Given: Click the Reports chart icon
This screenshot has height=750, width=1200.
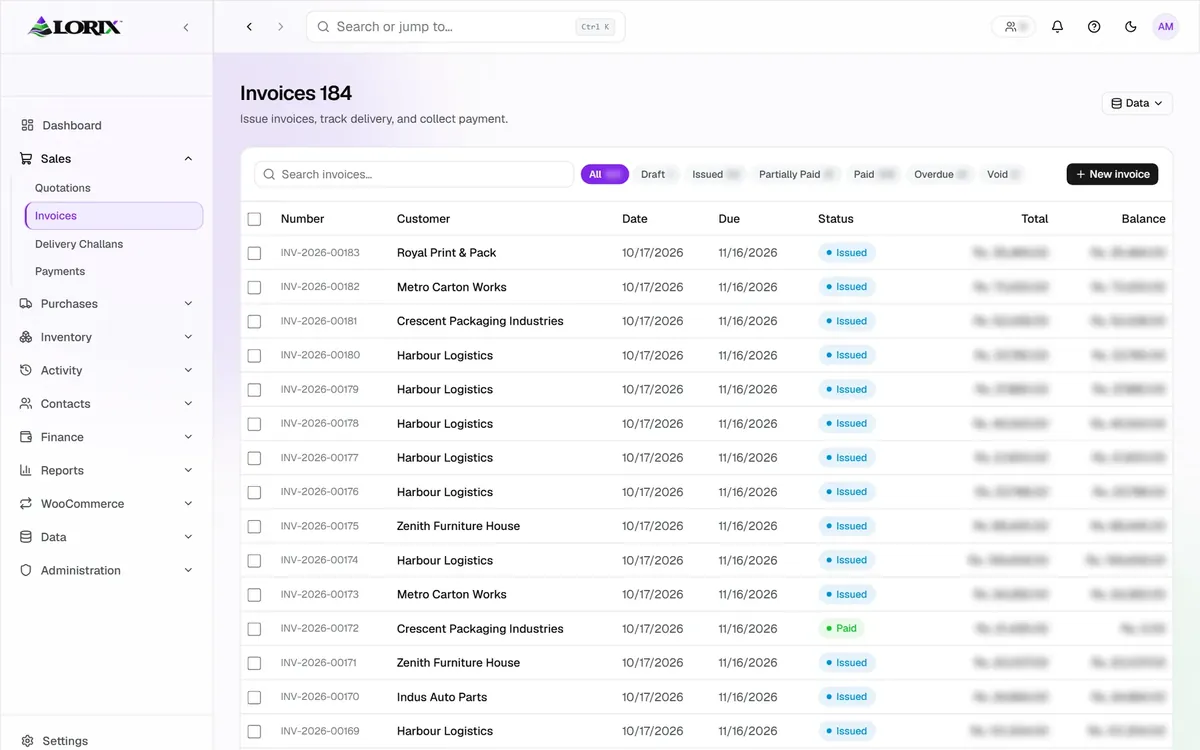Looking at the screenshot, I should pyautogui.click(x=26, y=470).
